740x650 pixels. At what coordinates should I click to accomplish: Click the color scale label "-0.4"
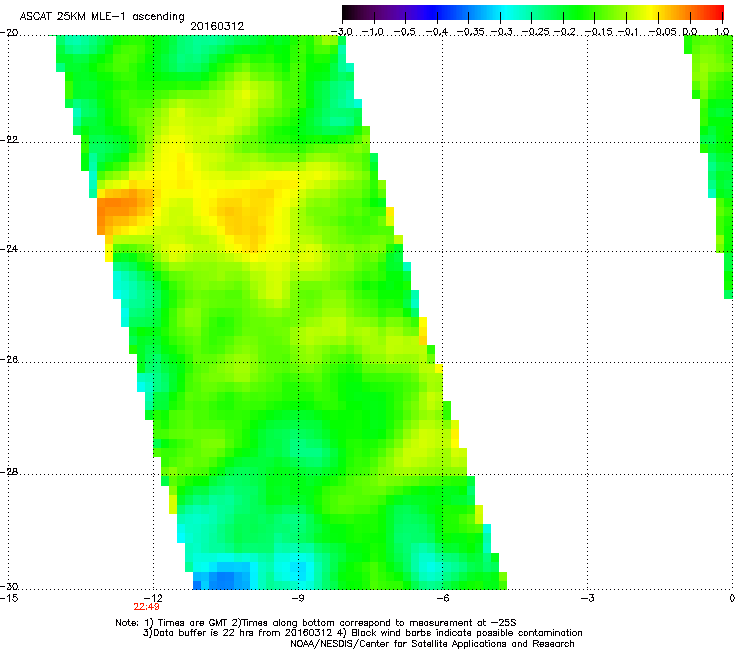437,32
